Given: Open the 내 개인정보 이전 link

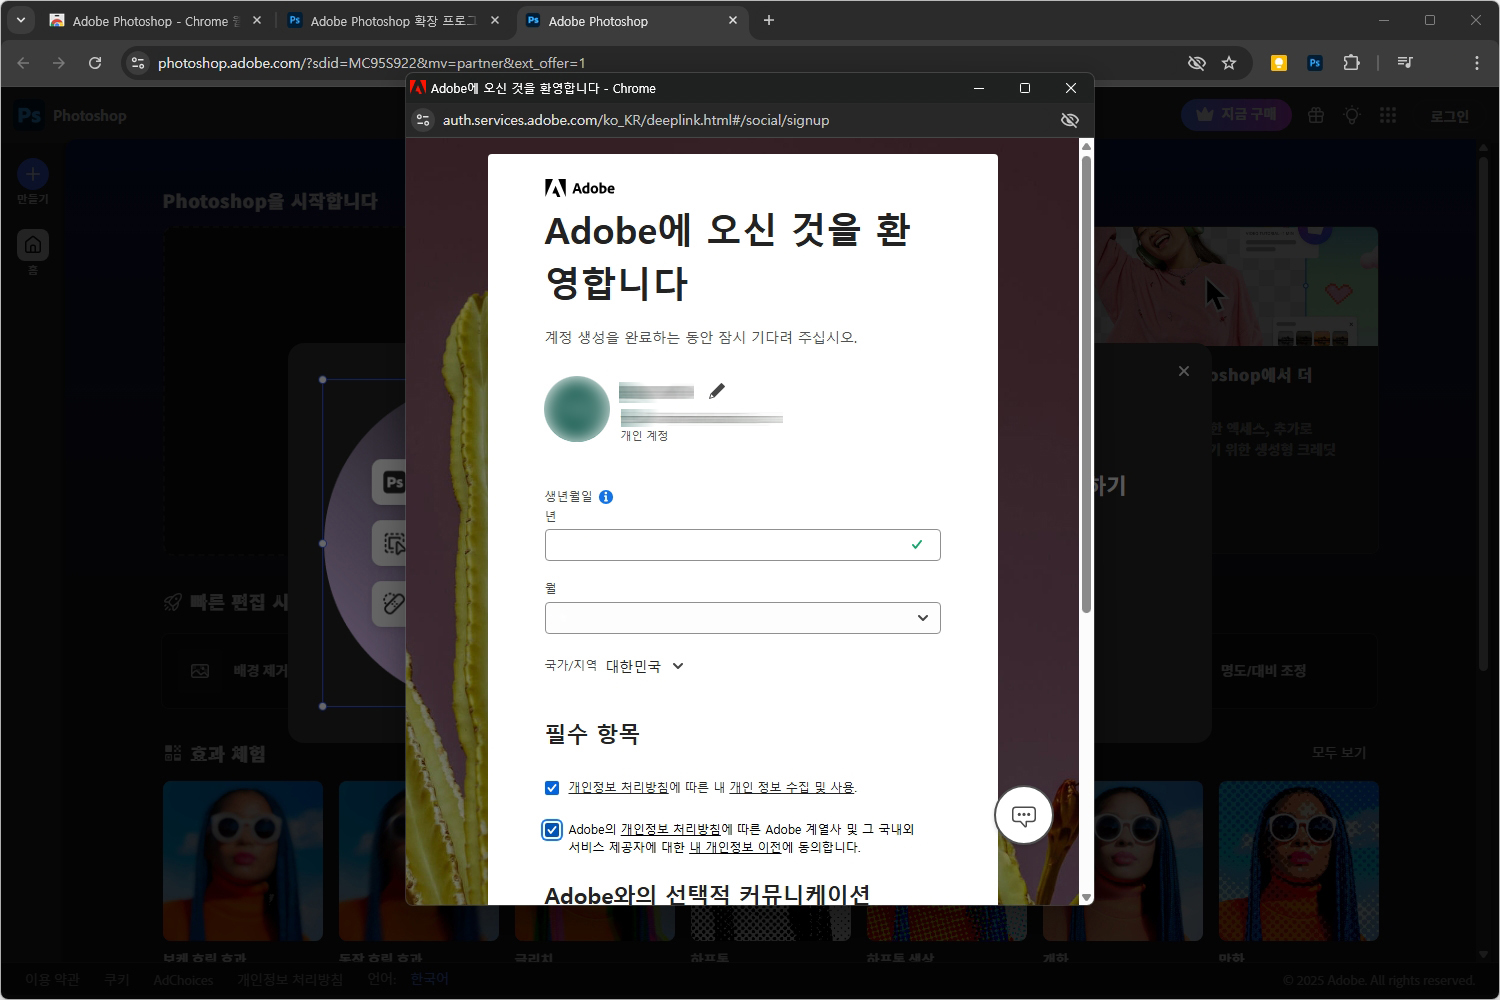Looking at the screenshot, I should (x=735, y=848).
